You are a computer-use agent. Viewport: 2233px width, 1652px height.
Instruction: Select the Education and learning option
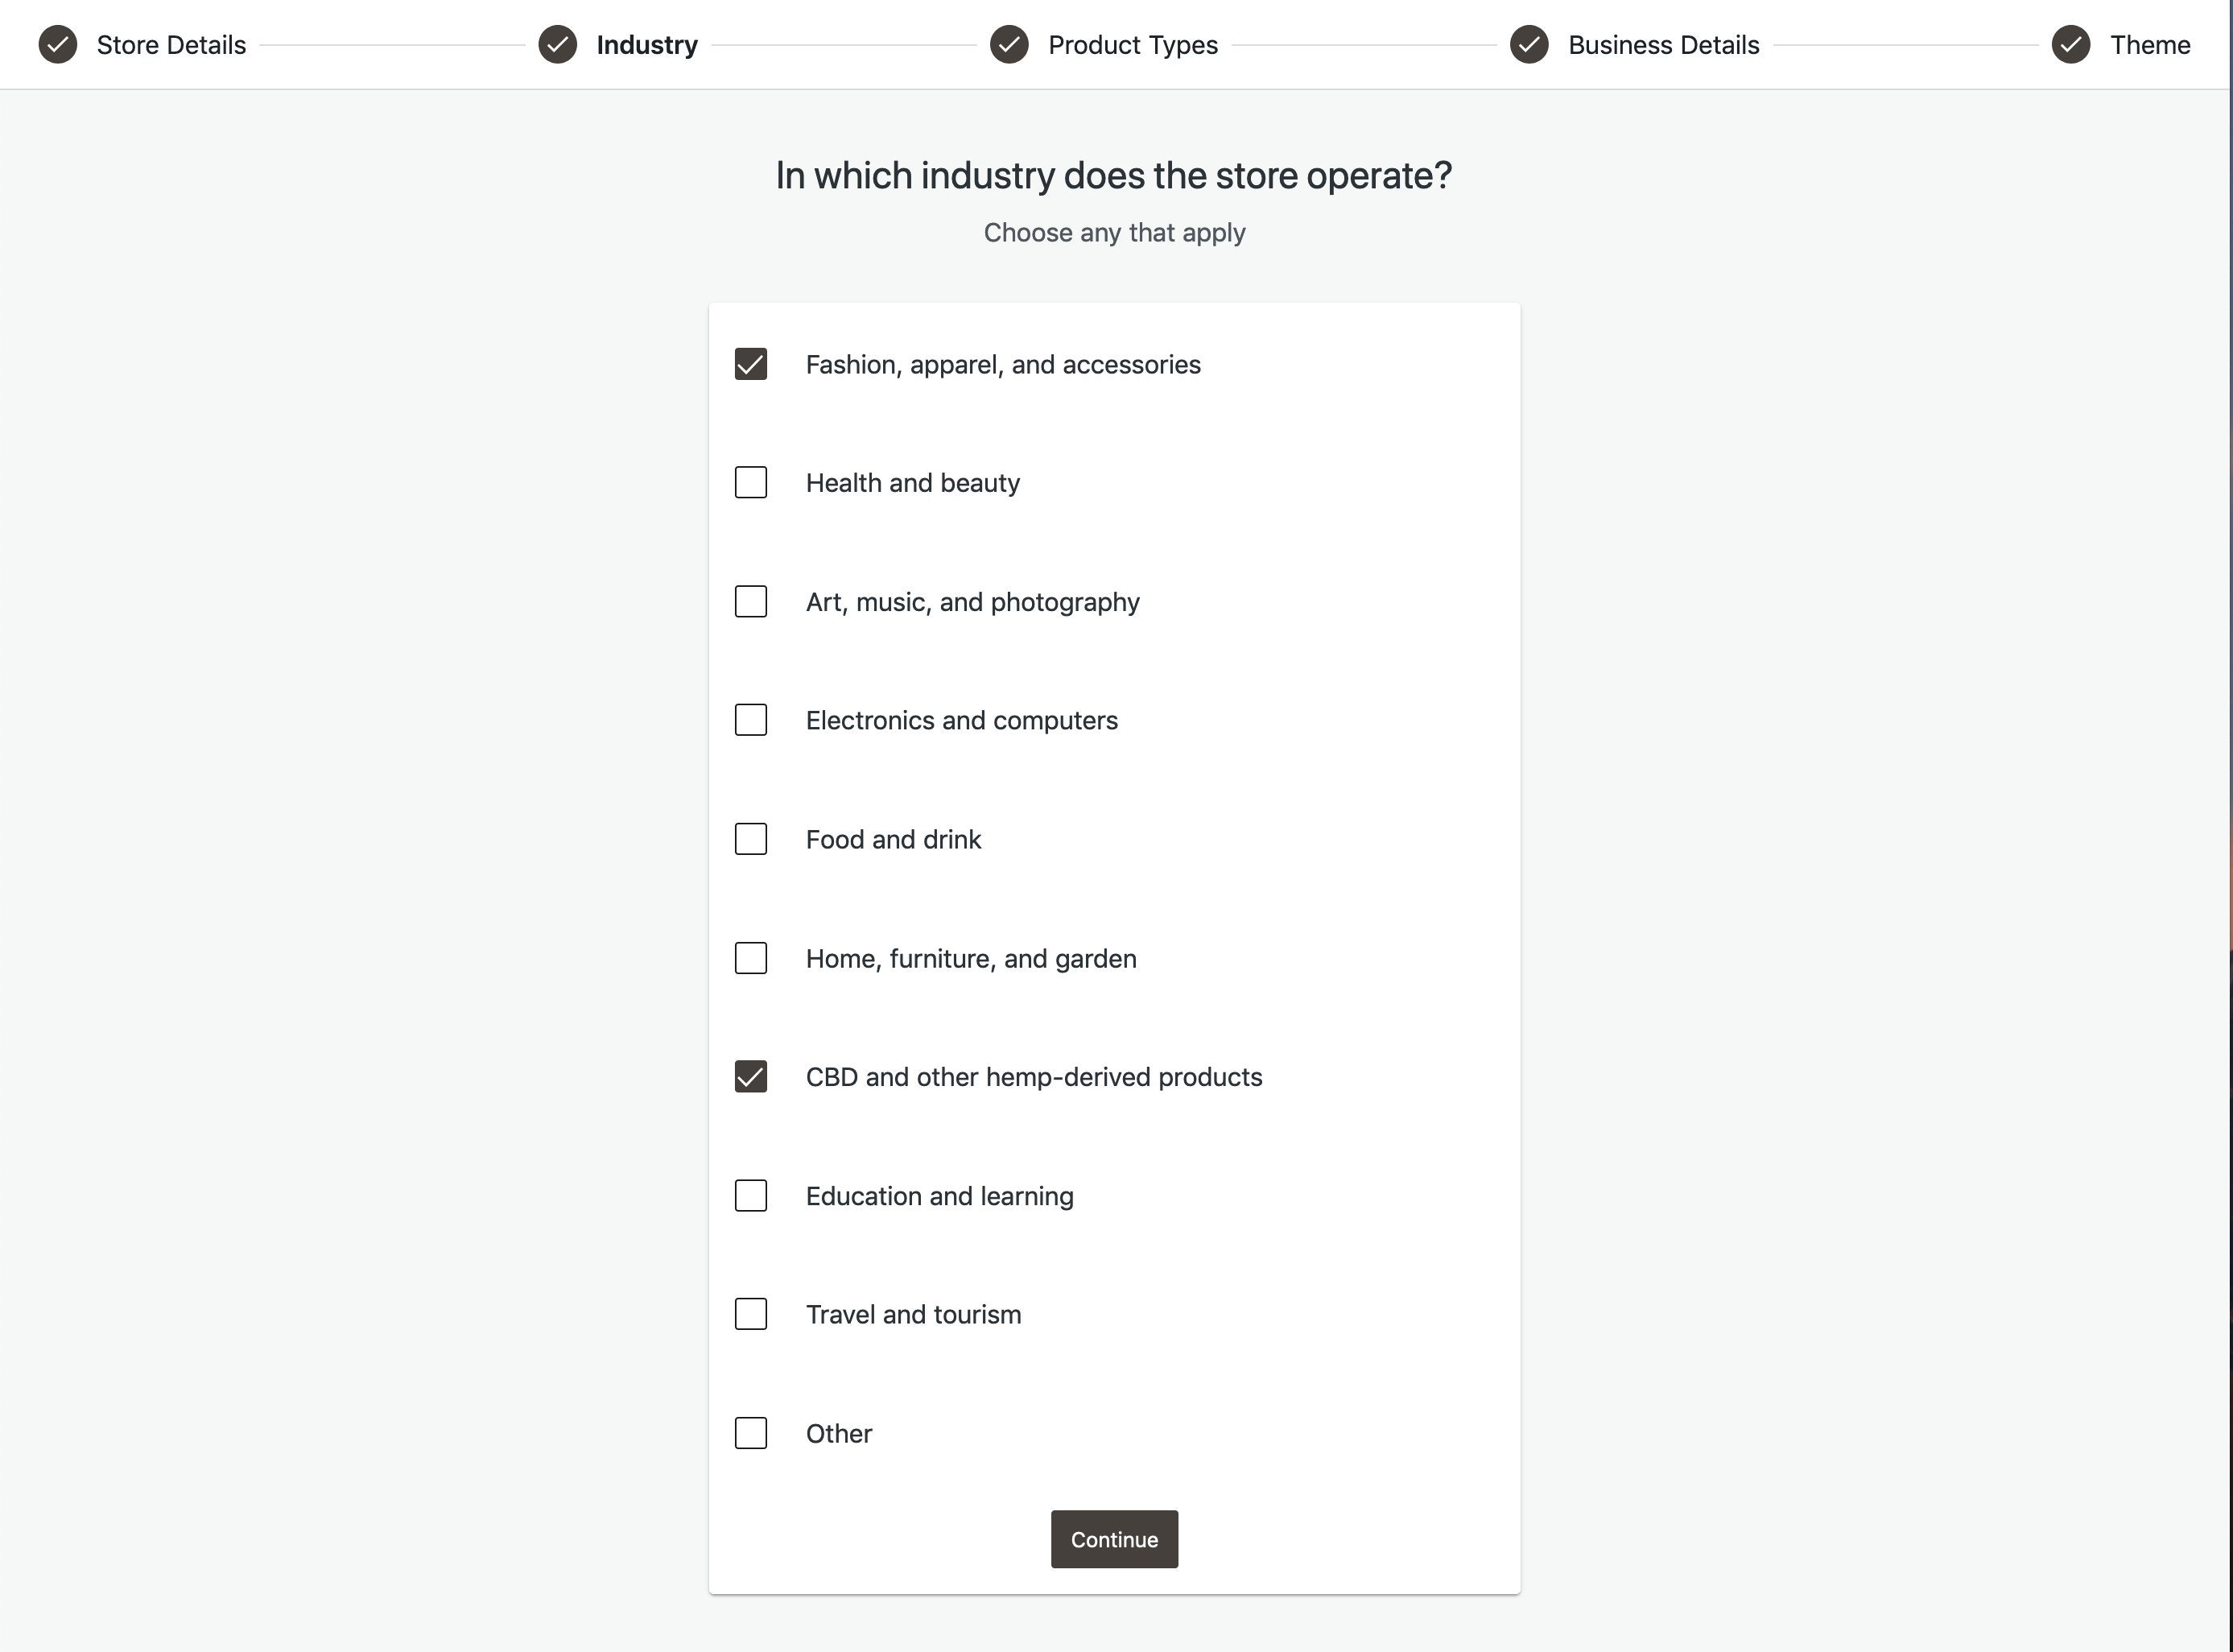pos(751,1196)
